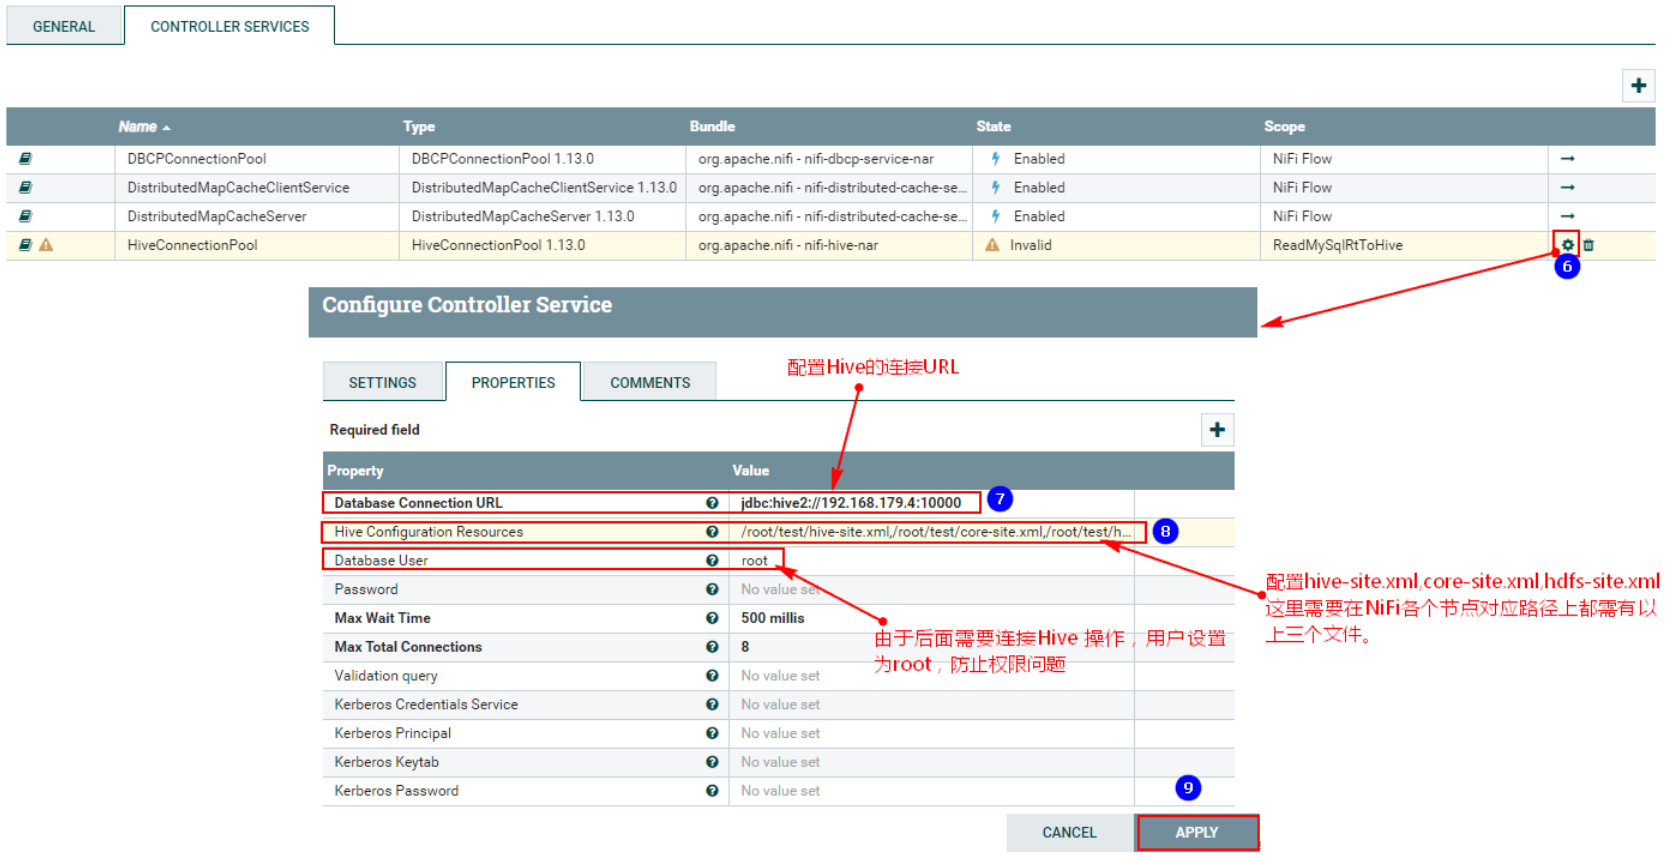
Task: Edit the Kerberos Principal value field
Action: (x=931, y=733)
